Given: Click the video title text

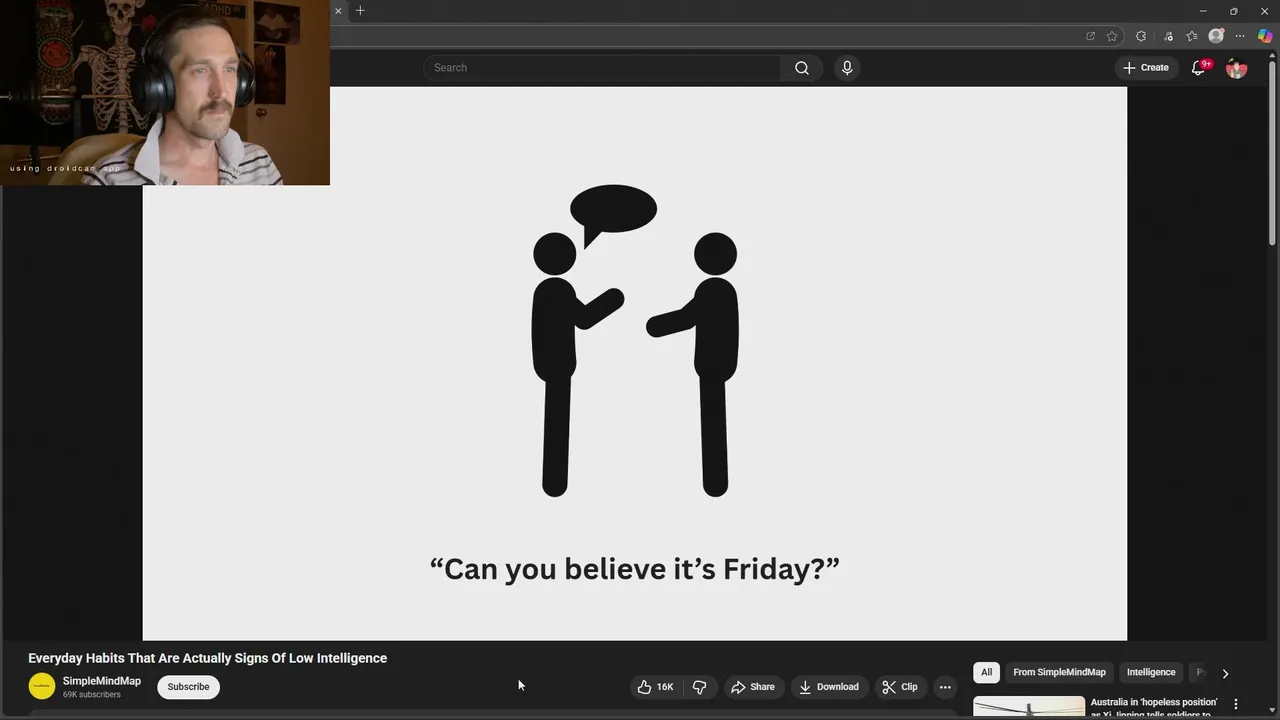Looking at the screenshot, I should (x=207, y=658).
